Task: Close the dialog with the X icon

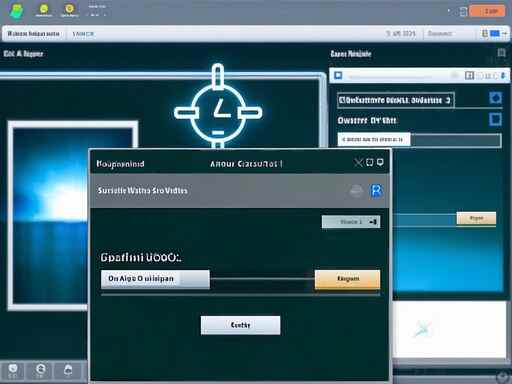Action: pos(358,163)
